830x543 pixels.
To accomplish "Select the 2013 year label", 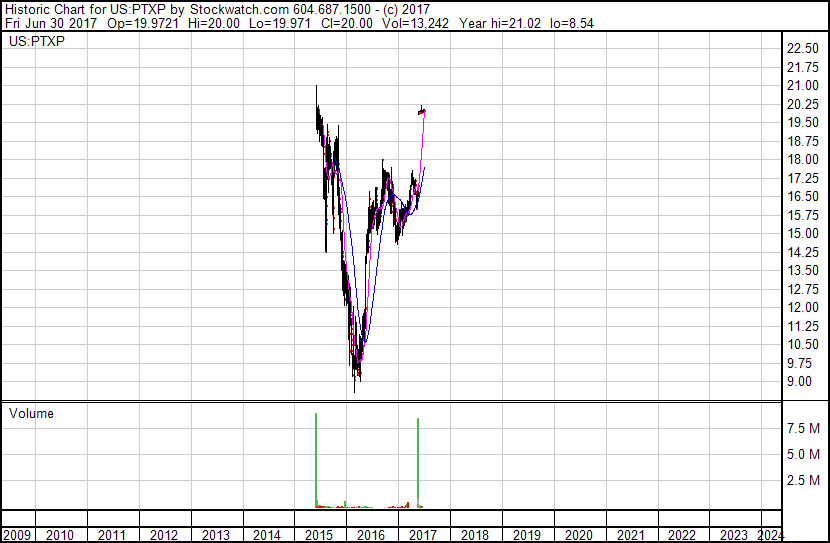I will (215, 535).
